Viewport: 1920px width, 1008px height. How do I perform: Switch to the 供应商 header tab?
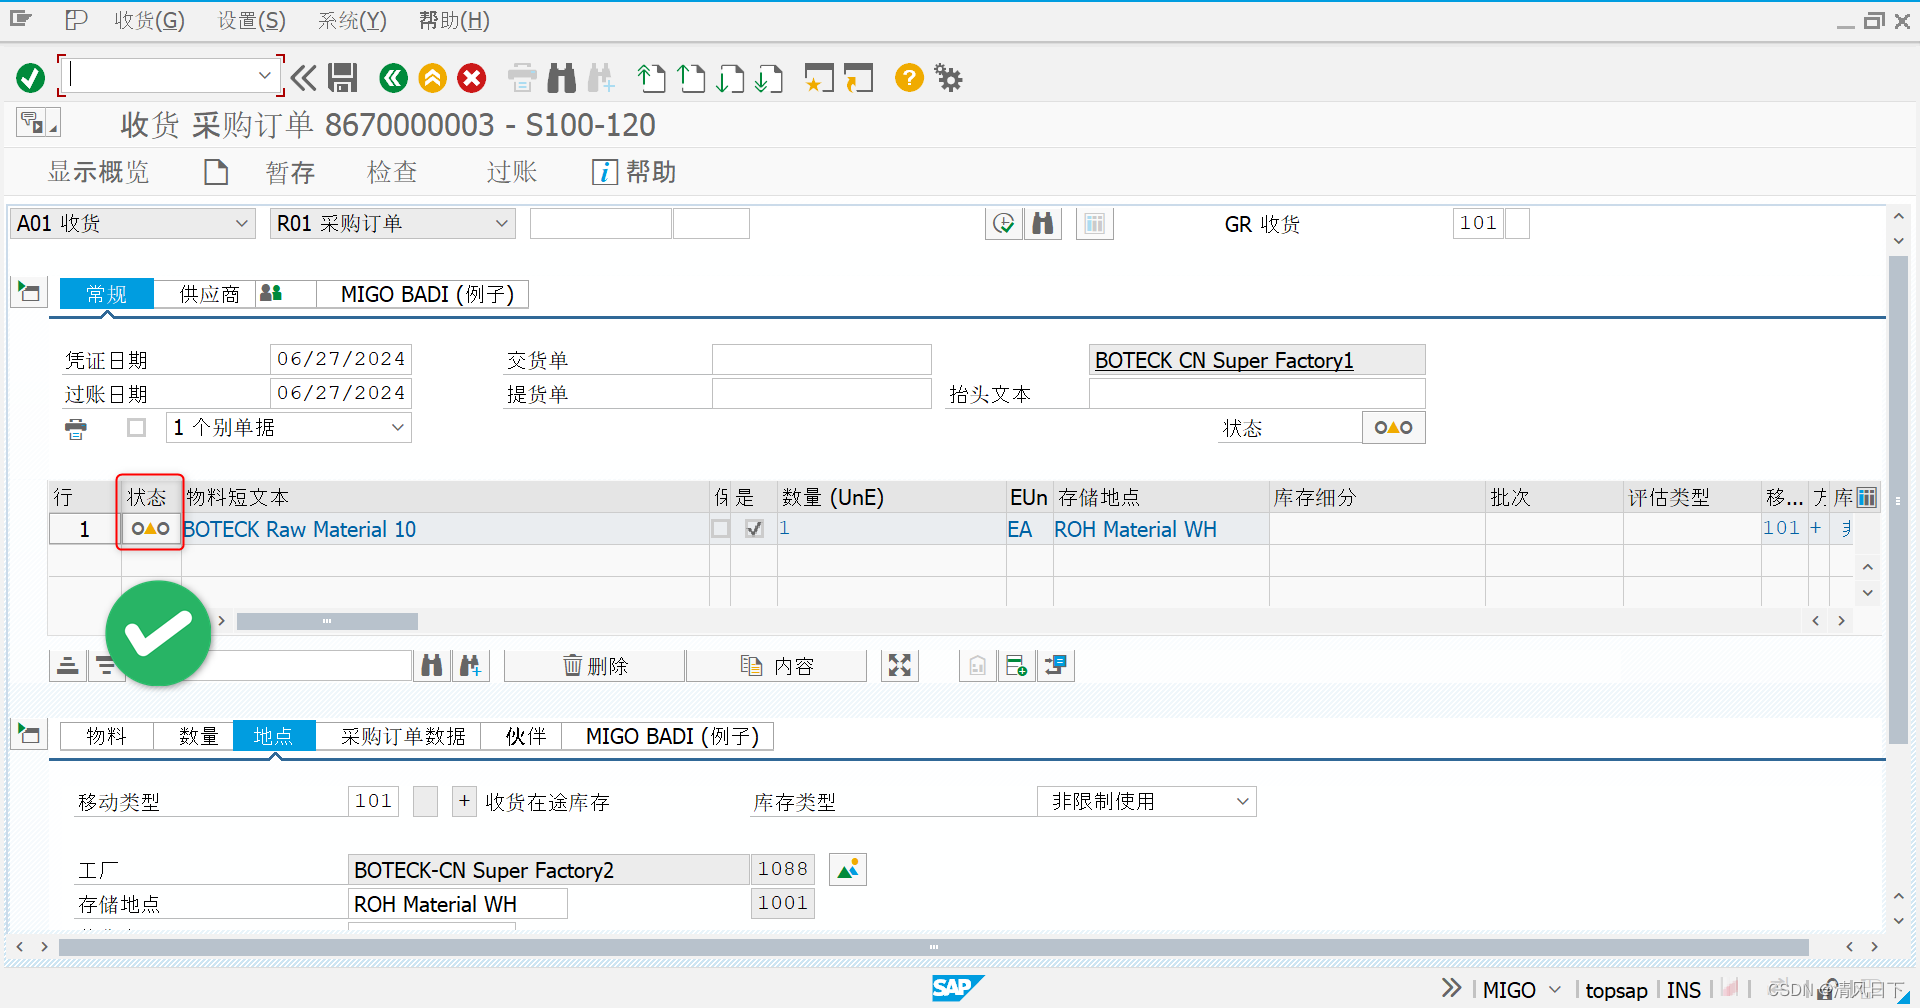click(209, 294)
